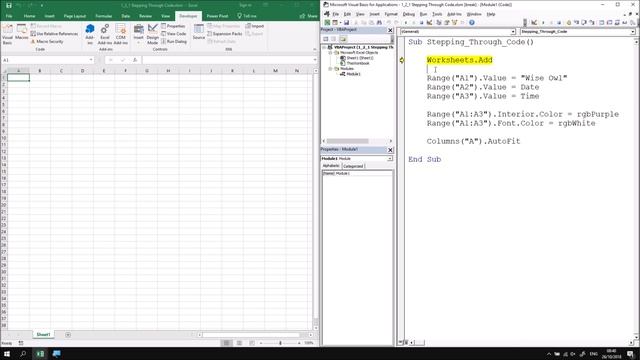Click Use Relative References in Code group
The height and width of the screenshot is (360, 640).
(x=54, y=34)
